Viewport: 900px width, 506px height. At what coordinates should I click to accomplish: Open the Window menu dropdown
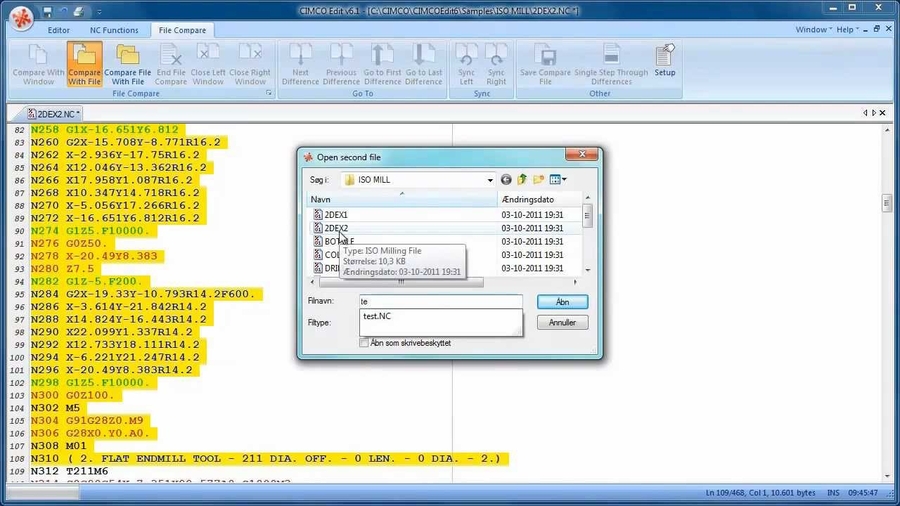(814, 30)
